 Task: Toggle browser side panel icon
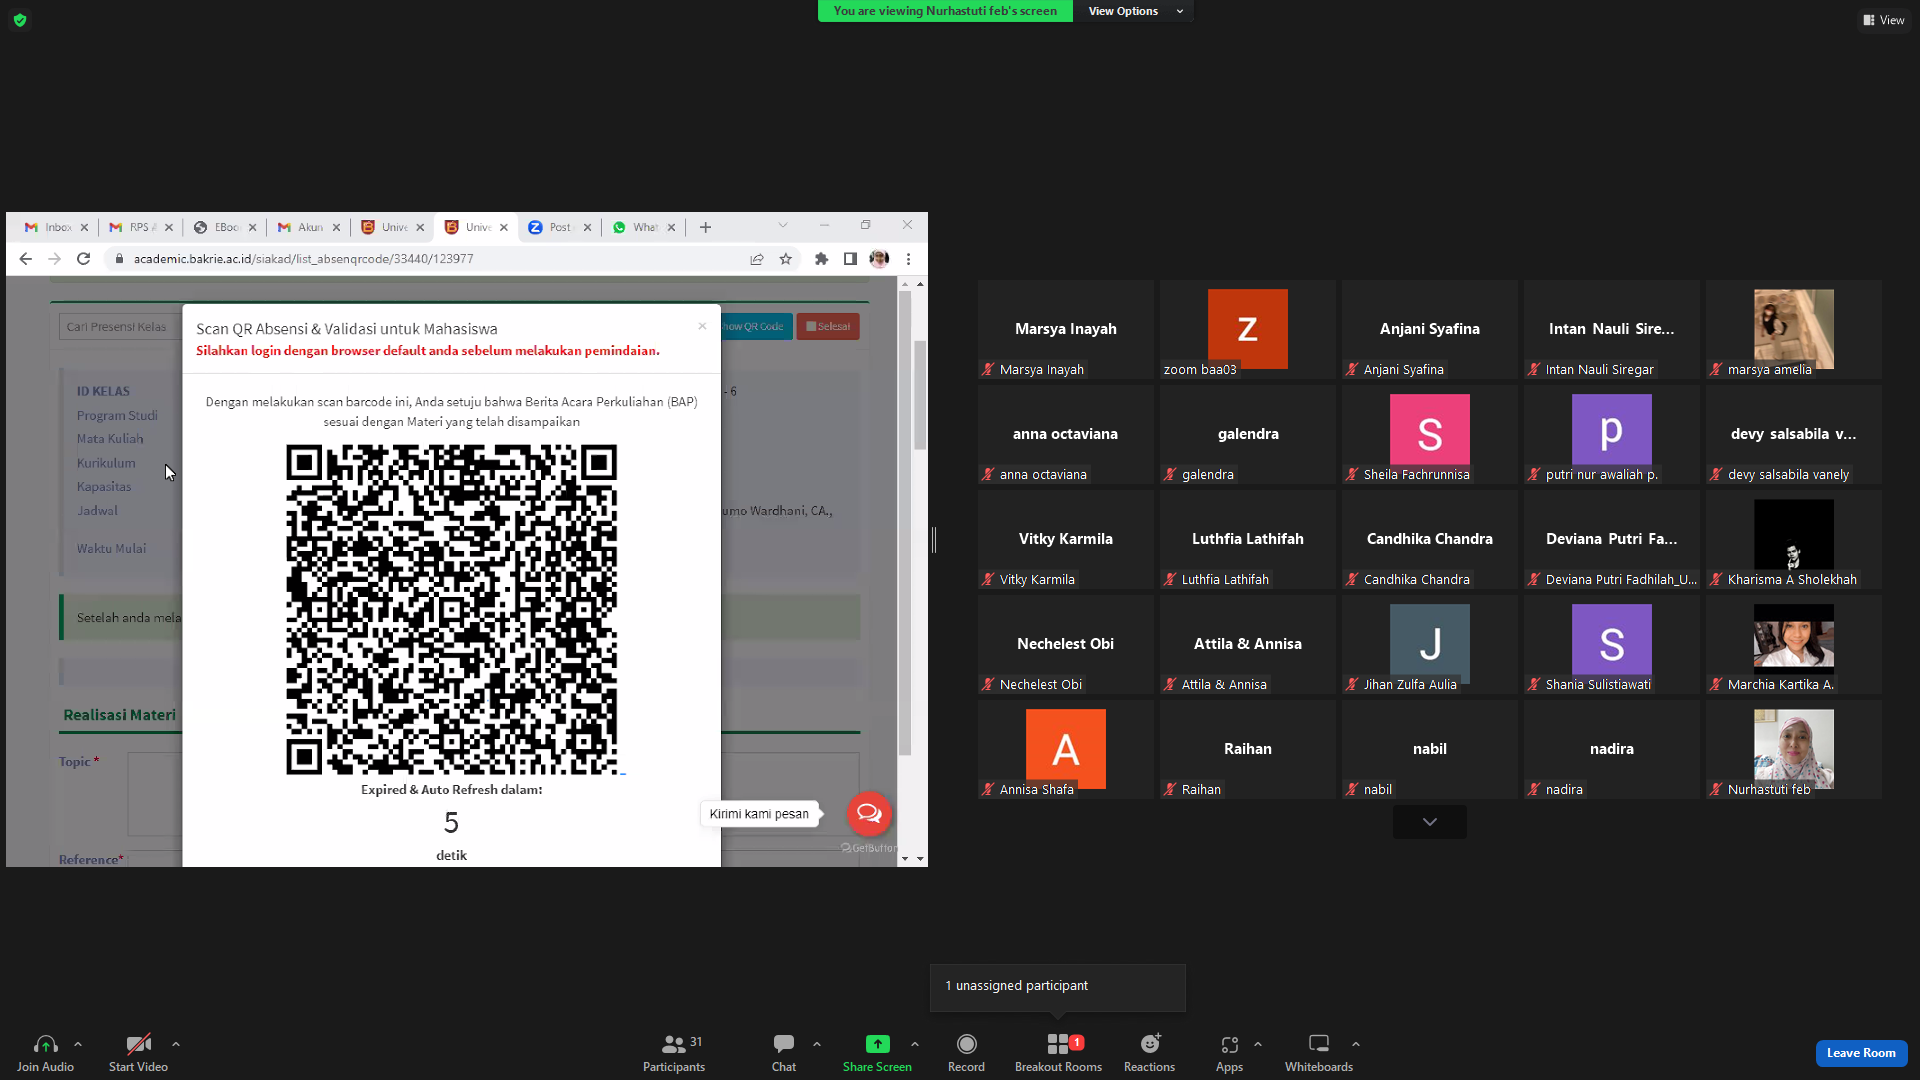click(x=850, y=259)
